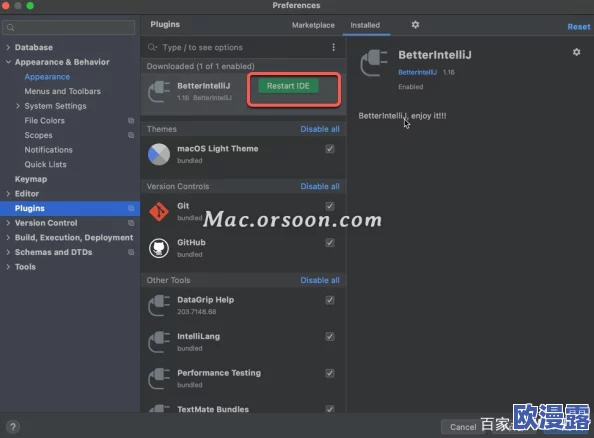Collapse Appearance & Behavior section
This screenshot has height=438, width=594.
[x=8, y=62]
